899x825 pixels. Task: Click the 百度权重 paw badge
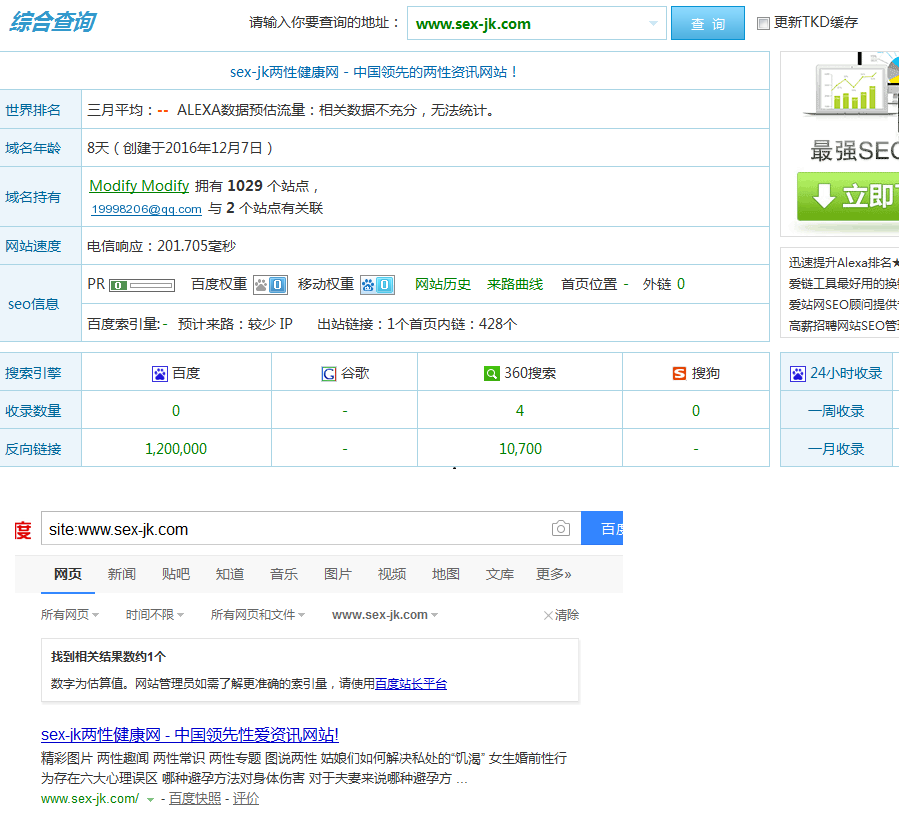pos(270,285)
